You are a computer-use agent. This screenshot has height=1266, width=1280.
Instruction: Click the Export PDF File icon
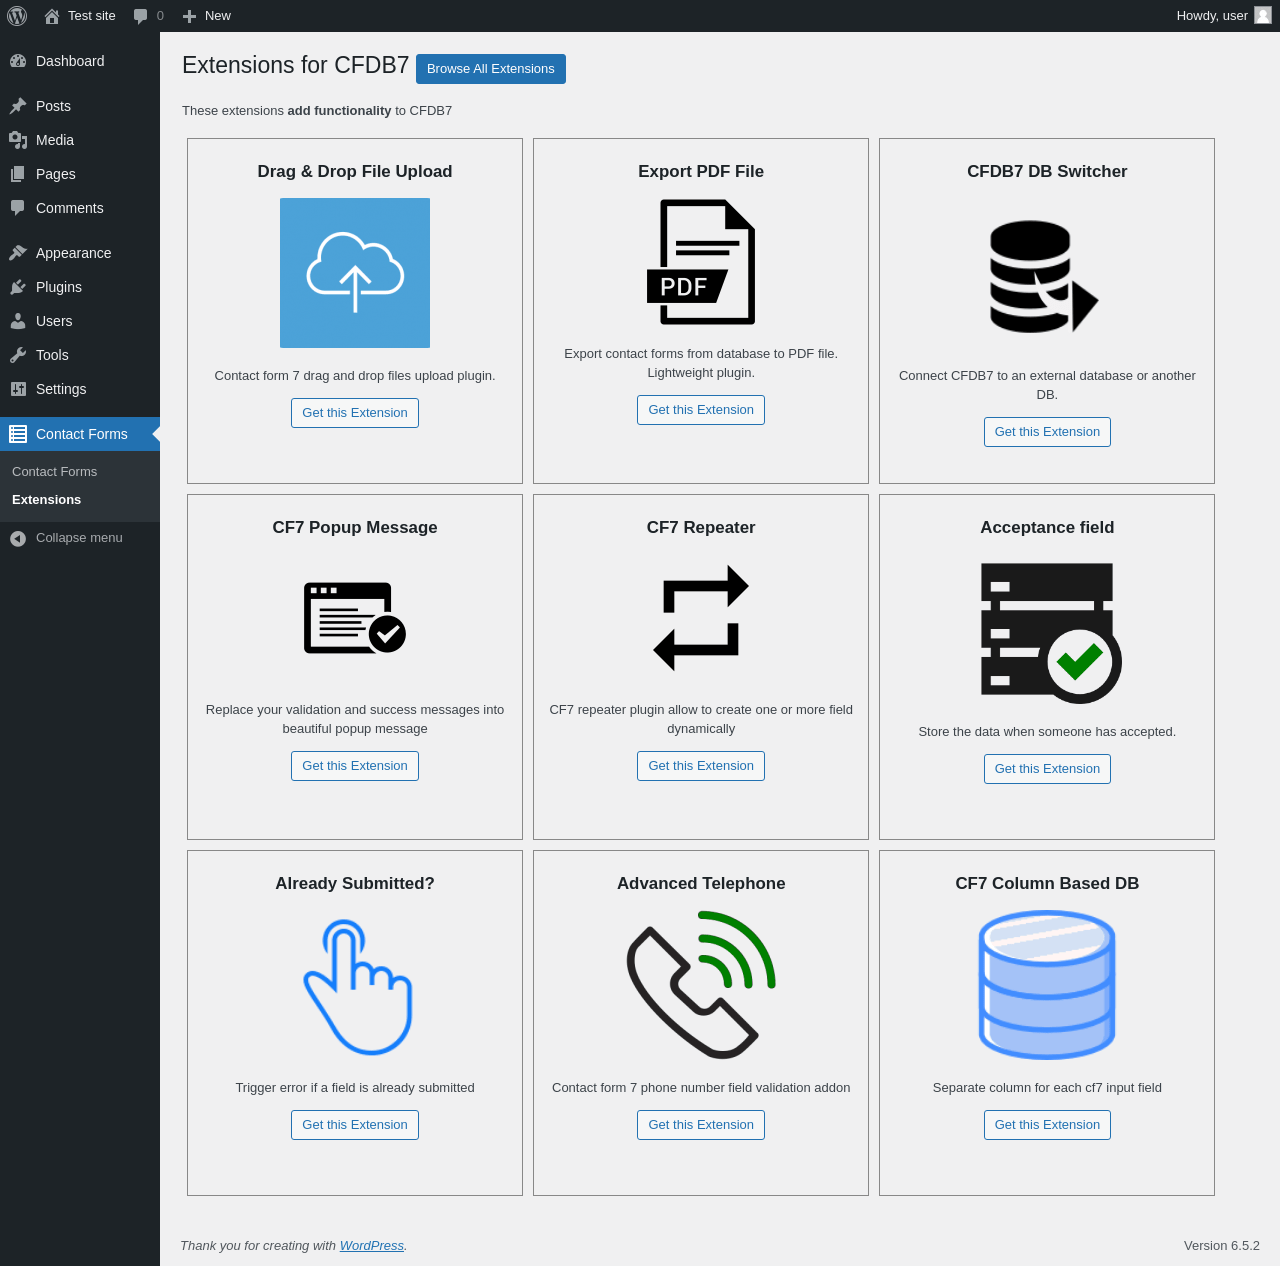coord(701,262)
